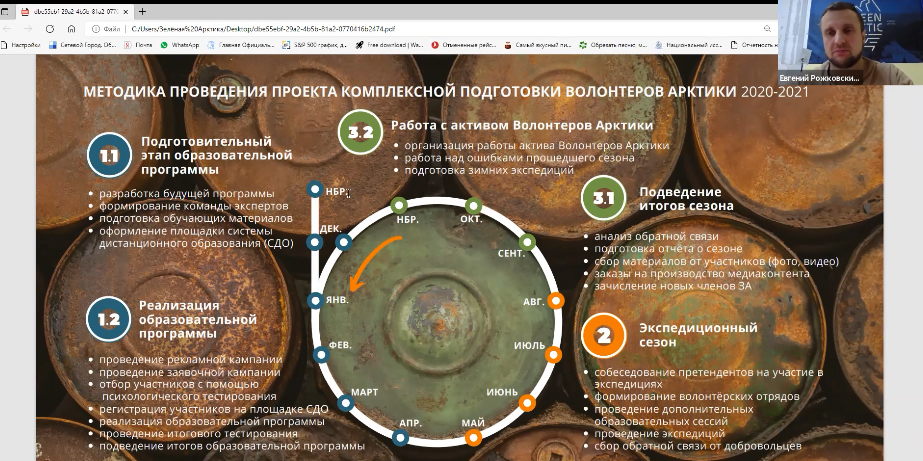This screenshot has height=461, width=923.
Task: Click bullet 'зачисление новых членов ЗА'
Action: pos(673,286)
